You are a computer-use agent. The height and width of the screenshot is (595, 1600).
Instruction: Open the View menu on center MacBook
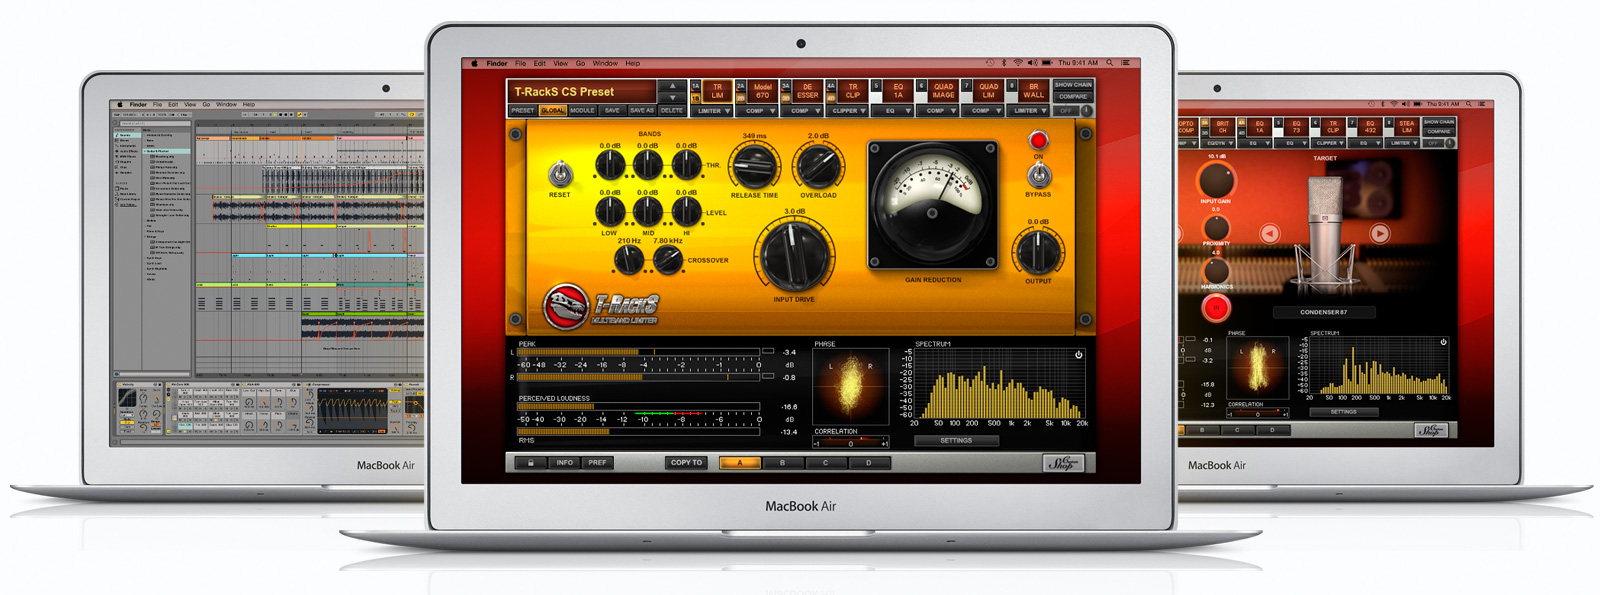pyautogui.click(x=561, y=63)
